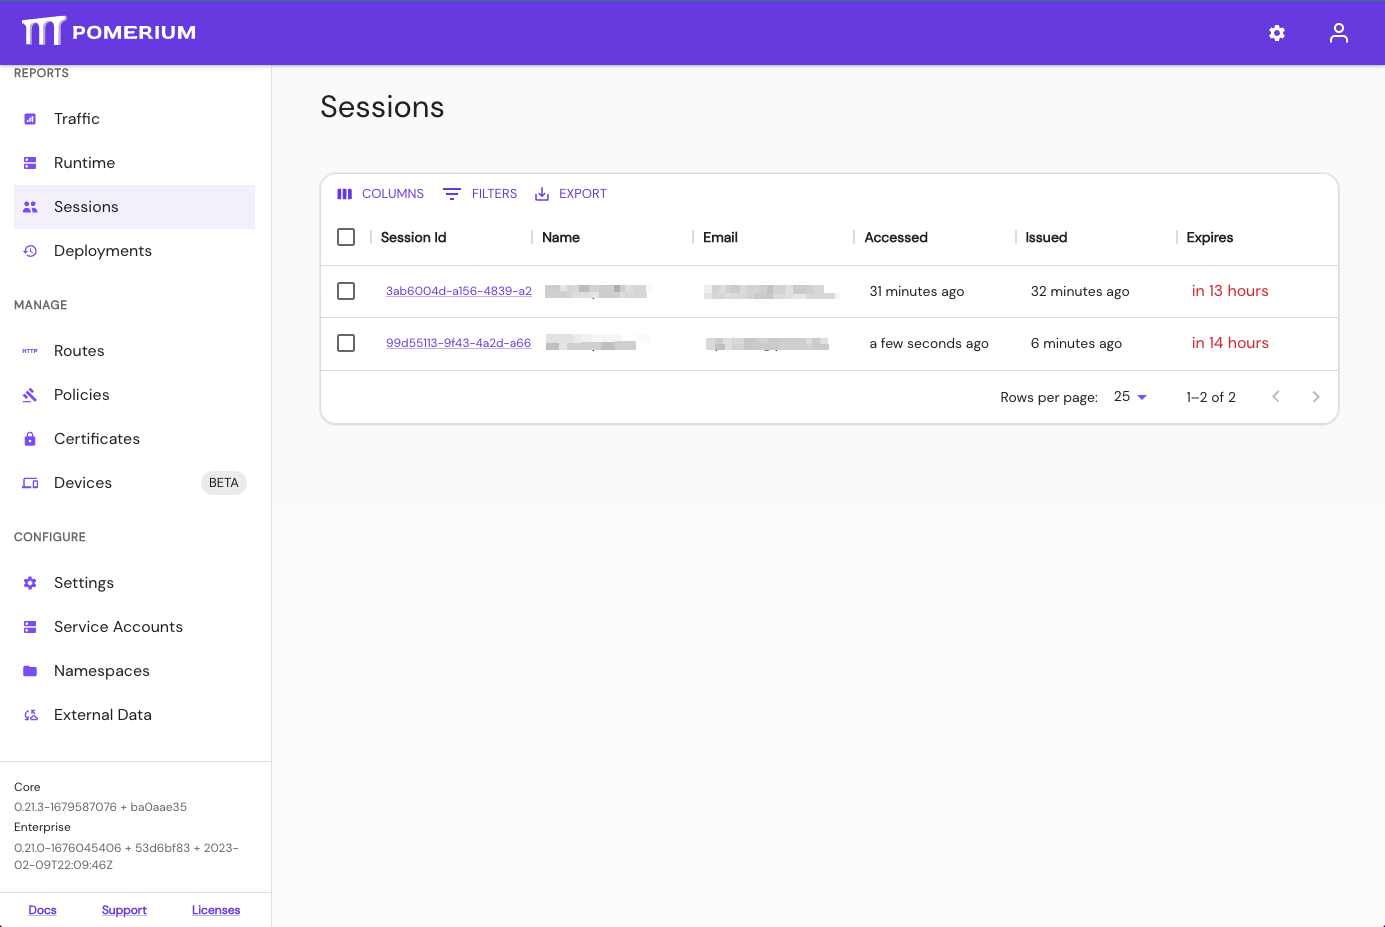
Task: Sort by Name column header
Action: point(561,237)
